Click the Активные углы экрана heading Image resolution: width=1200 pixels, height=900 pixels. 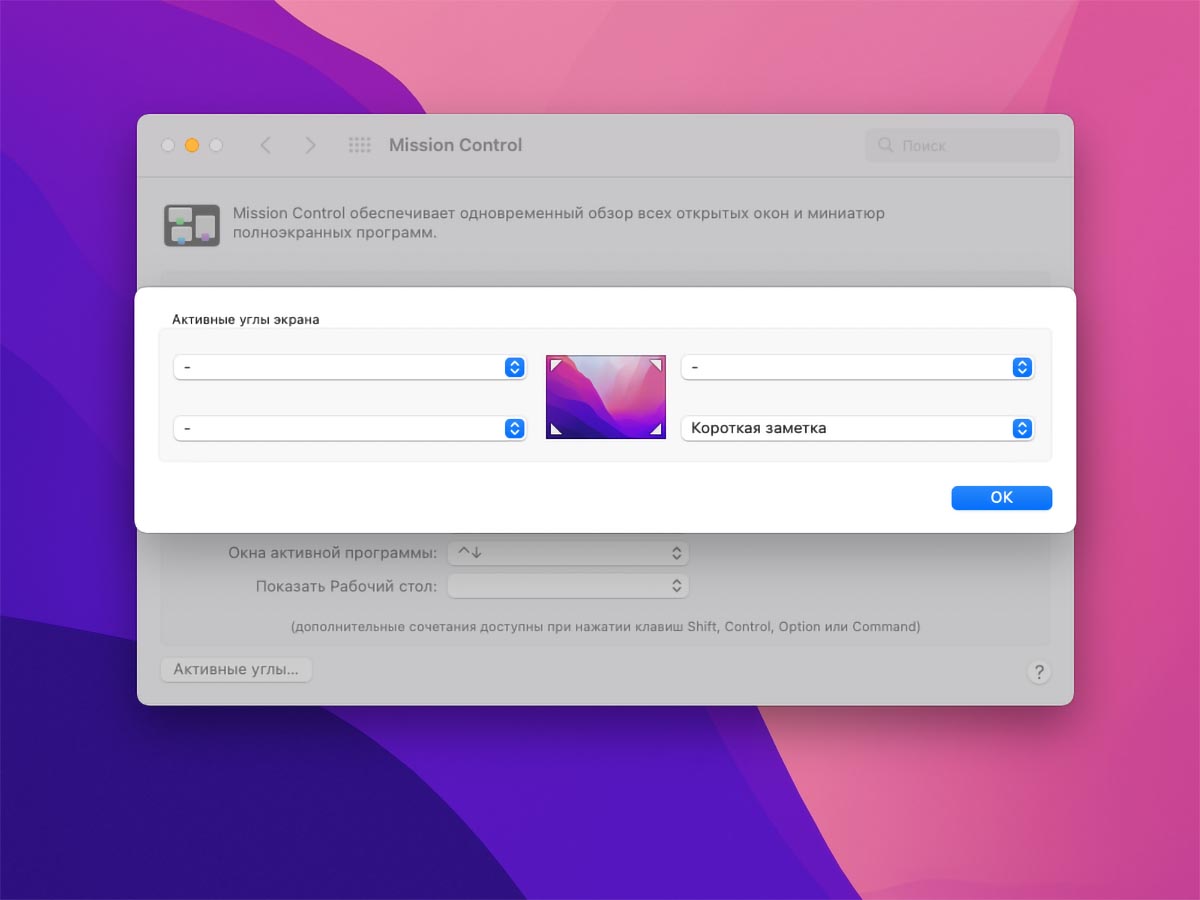[x=245, y=319]
